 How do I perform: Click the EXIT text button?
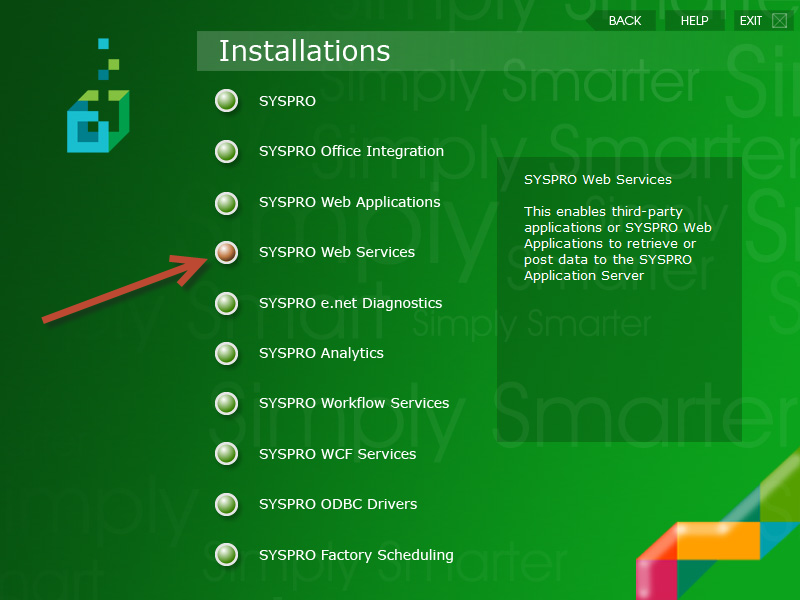pyautogui.click(x=751, y=21)
